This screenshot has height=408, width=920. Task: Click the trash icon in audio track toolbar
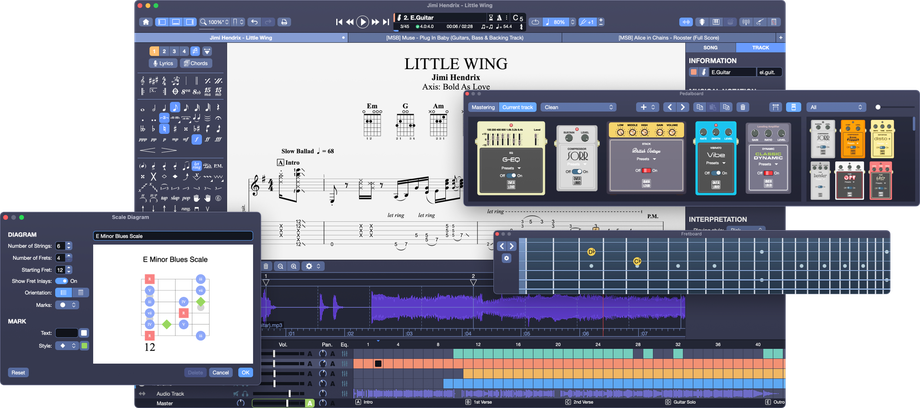point(266,266)
